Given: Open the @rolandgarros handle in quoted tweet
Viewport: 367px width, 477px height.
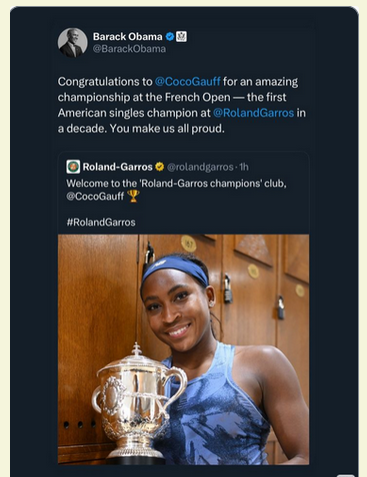Looking at the screenshot, I should [x=200, y=167].
